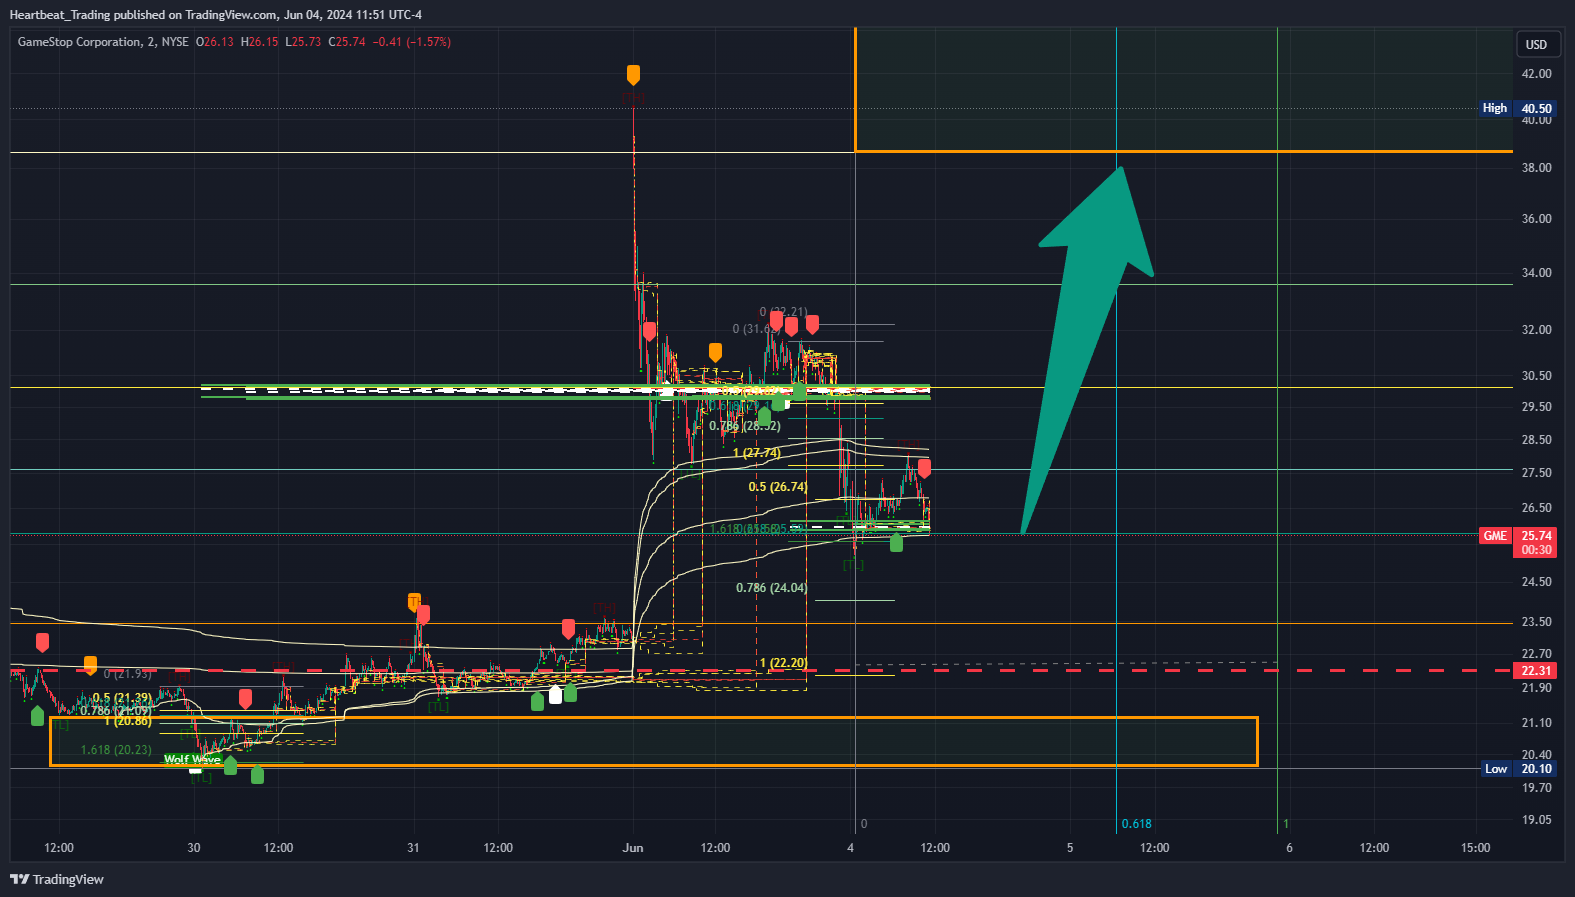Click the 1 (27.74) Fibonacci label

click(757, 453)
